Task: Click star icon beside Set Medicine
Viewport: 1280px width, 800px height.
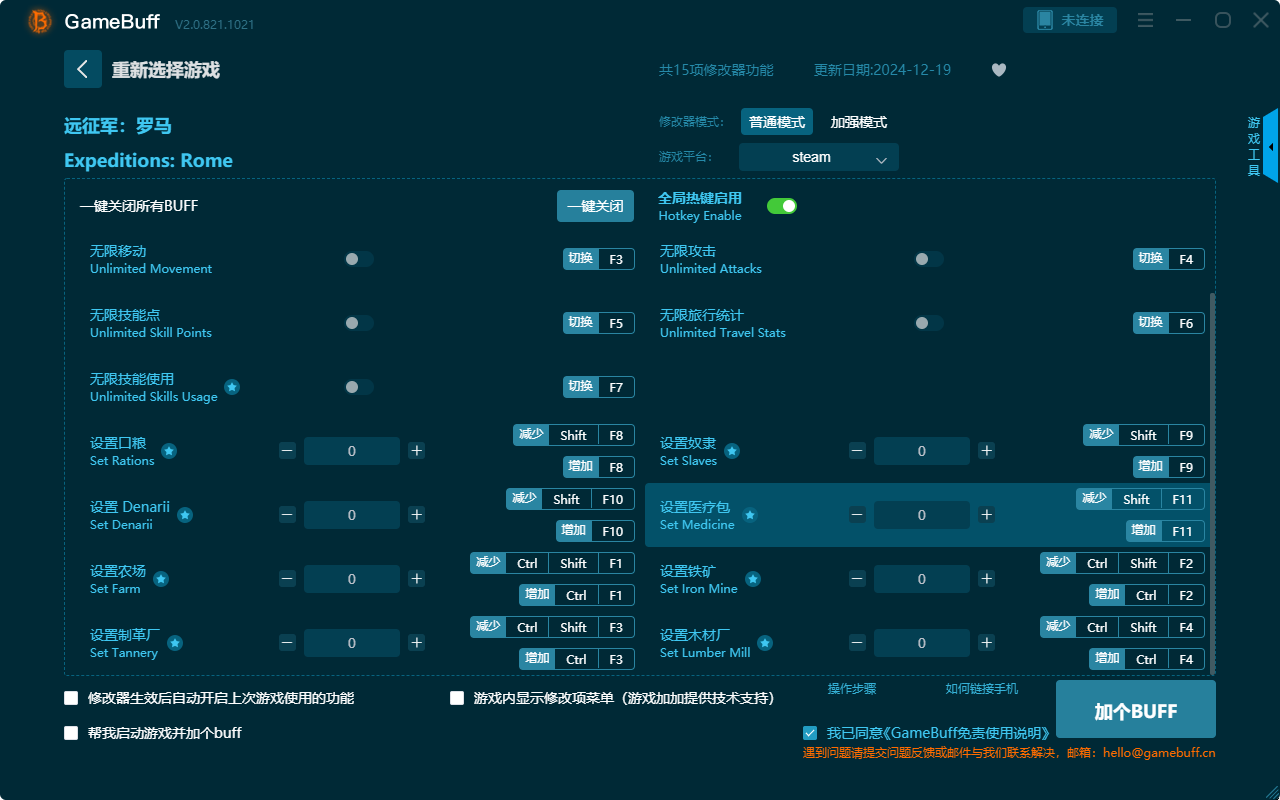Action: pyautogui.click(x=750, y=515)
